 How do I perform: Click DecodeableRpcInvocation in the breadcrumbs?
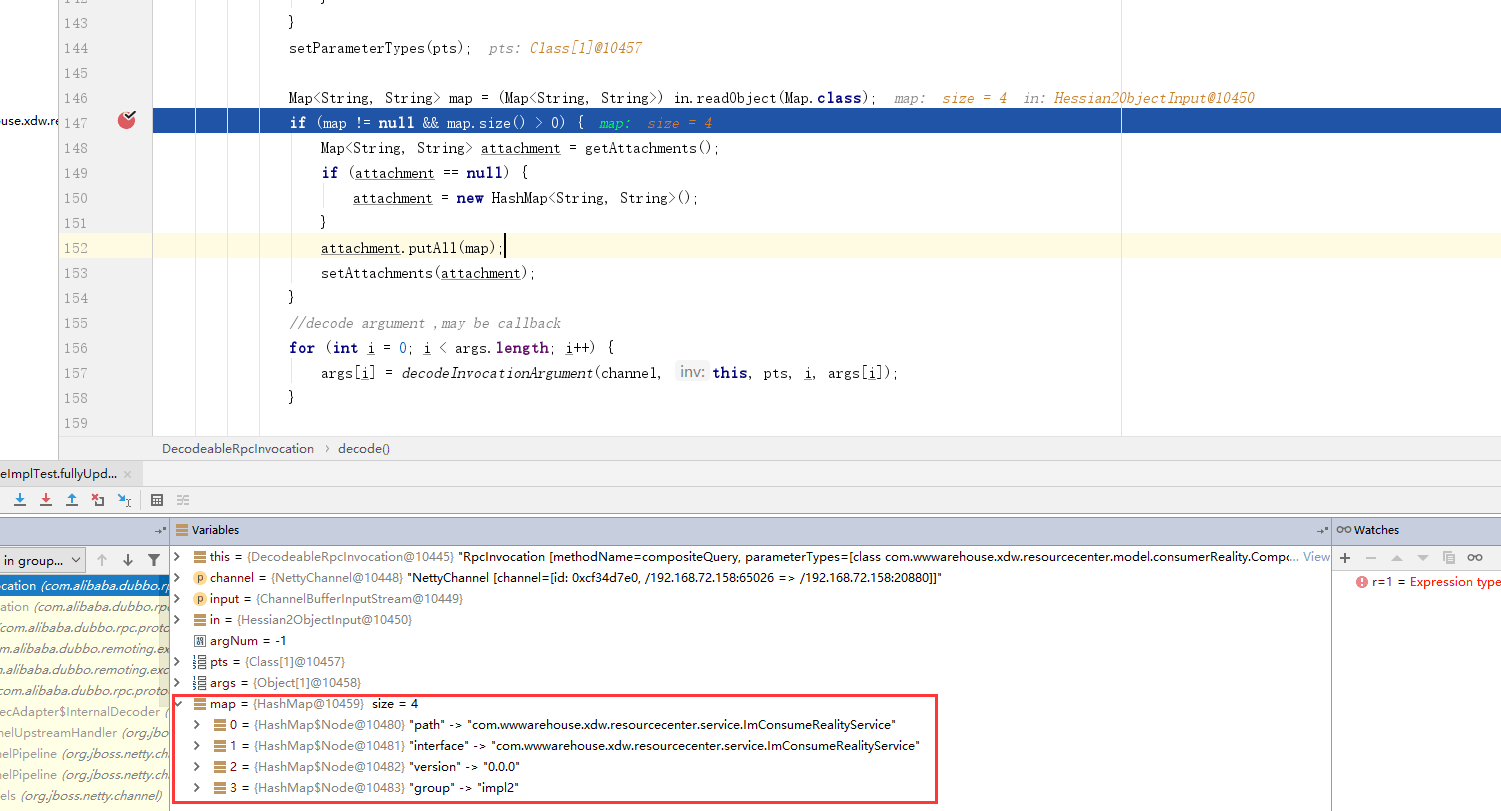click(238, 448)
